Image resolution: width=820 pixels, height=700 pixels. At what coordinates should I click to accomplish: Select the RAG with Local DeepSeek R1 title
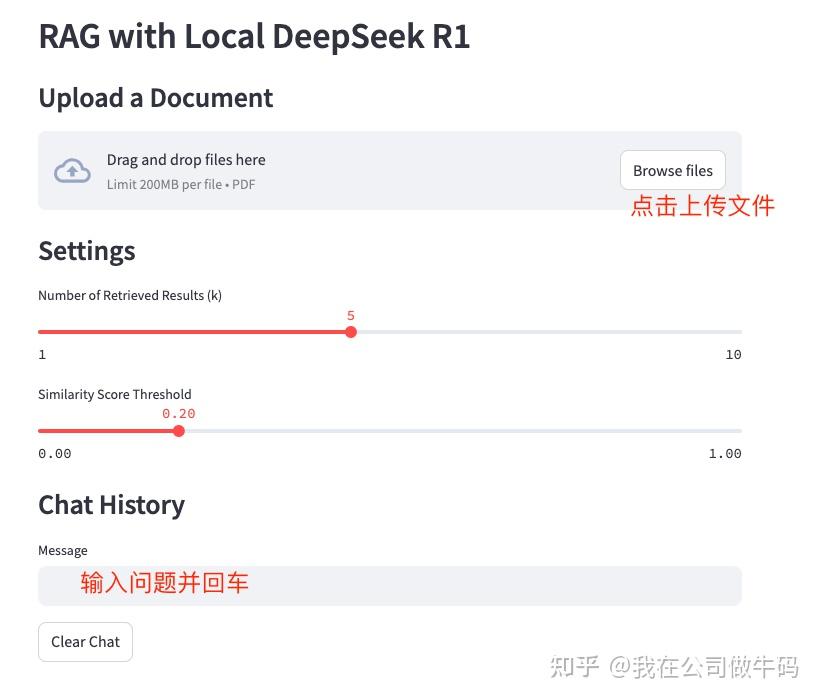coord(254,36)
